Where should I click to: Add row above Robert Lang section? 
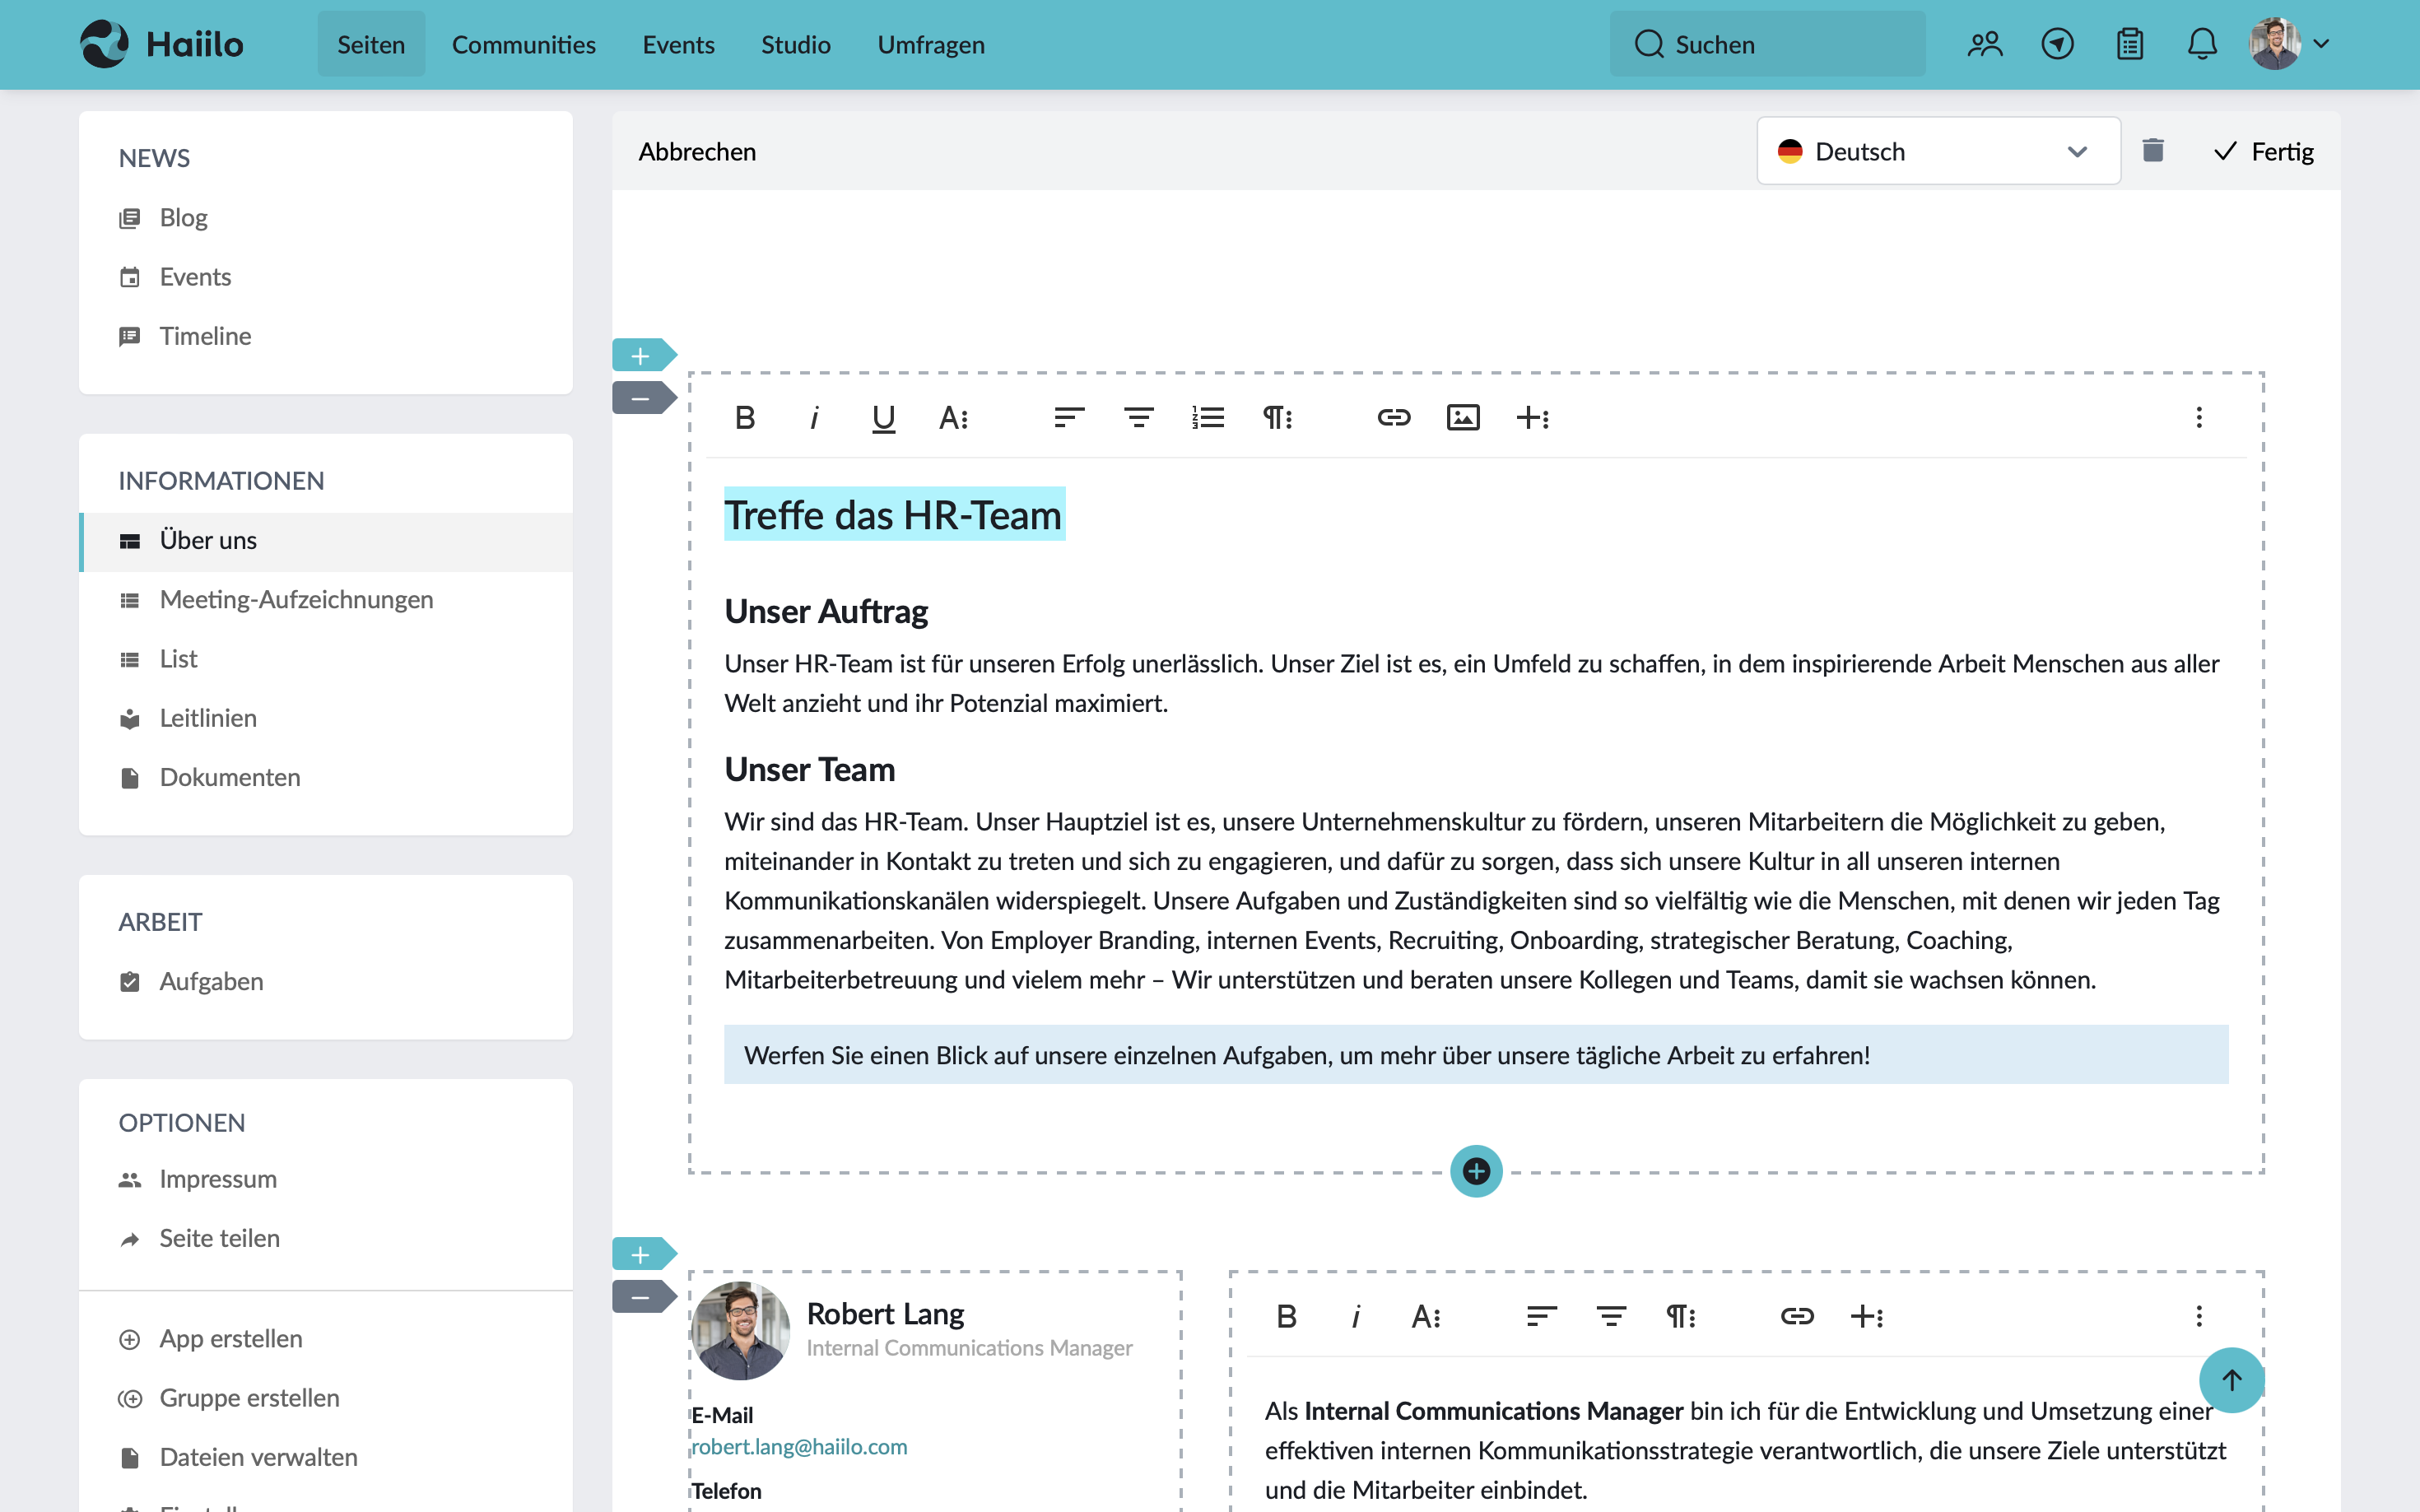click(x=643, y=1254)
